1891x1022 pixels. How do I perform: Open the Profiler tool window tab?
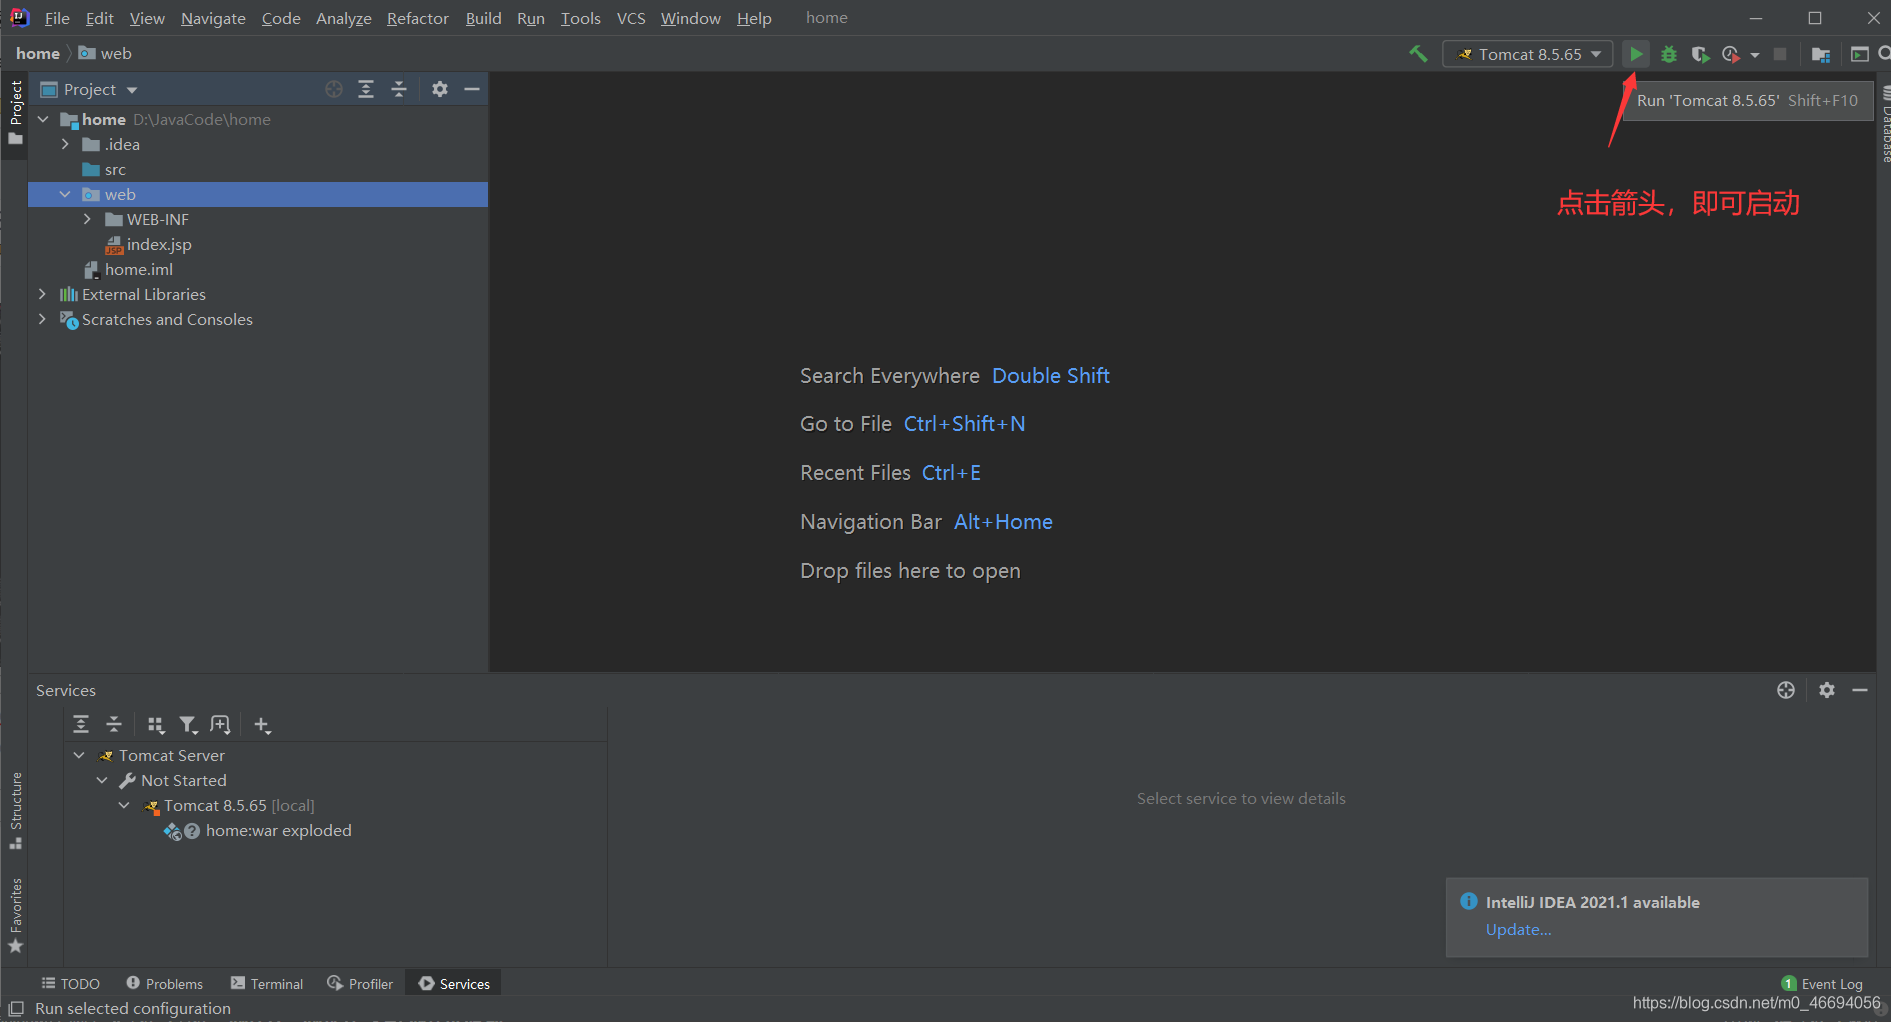click(x=360, y=984)
